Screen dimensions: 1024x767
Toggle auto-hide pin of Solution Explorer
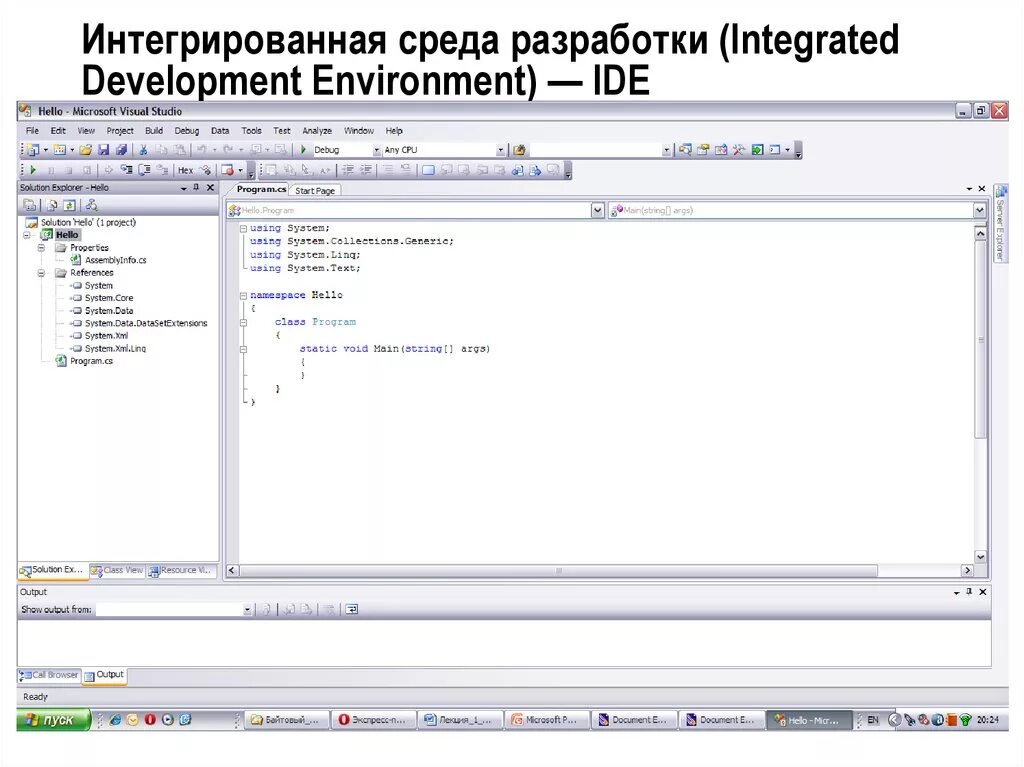196,188
